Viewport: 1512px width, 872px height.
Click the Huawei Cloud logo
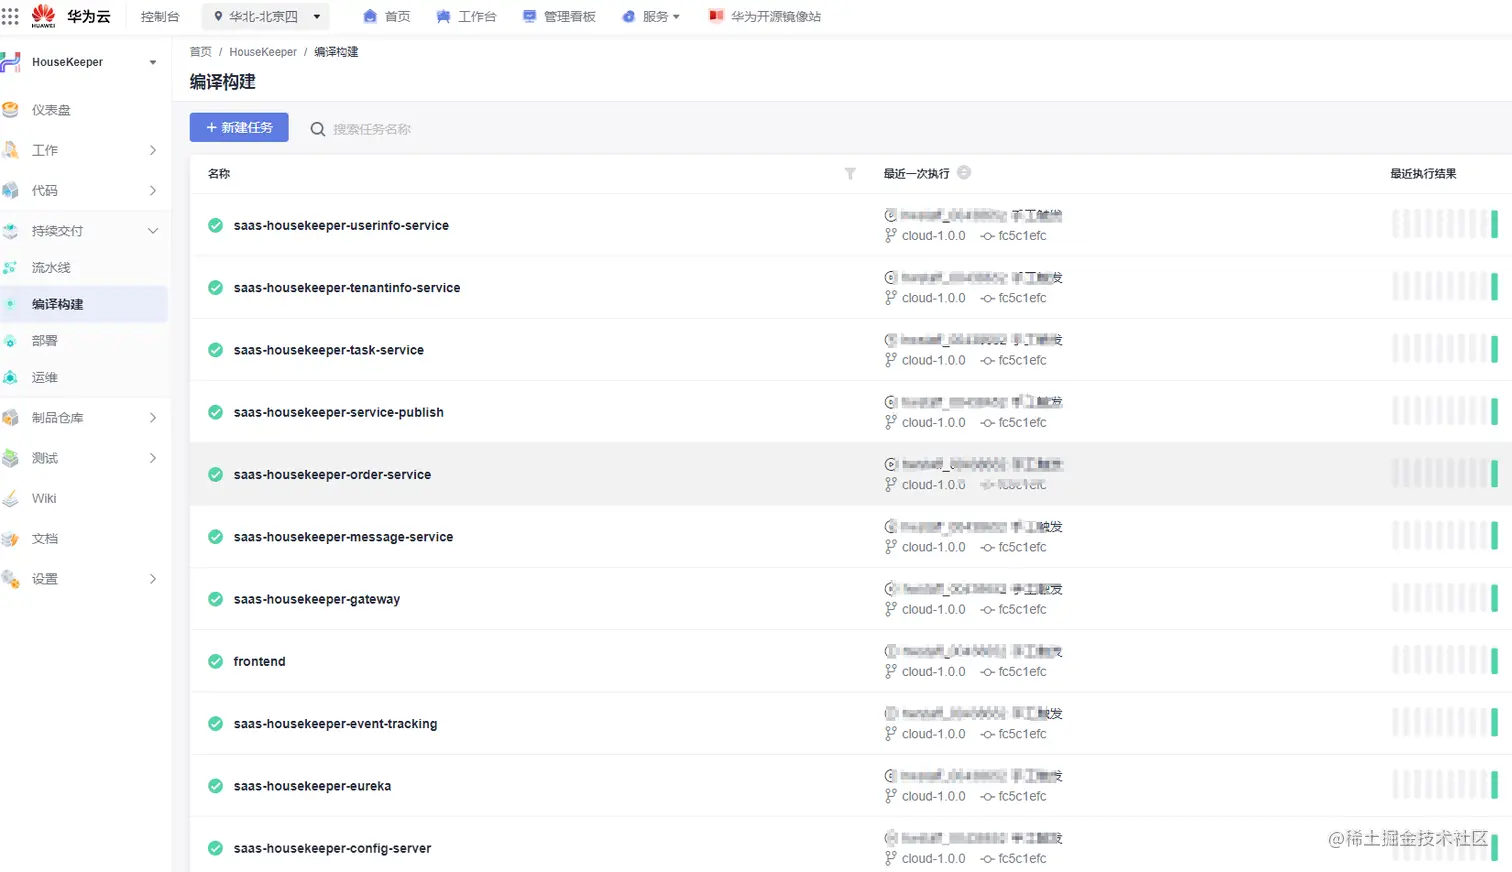coord(71,16)
